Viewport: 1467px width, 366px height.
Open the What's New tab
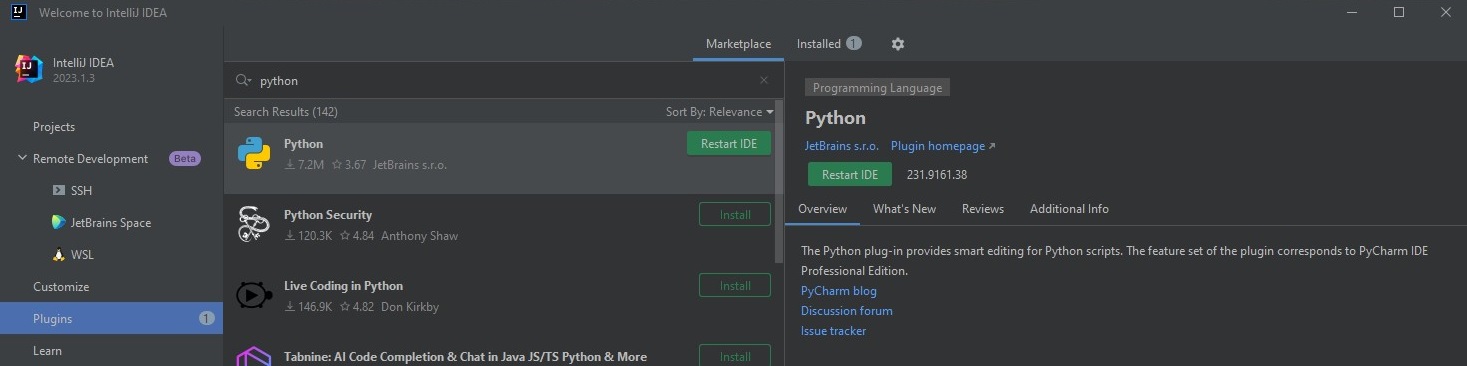(x=904, y=209)
